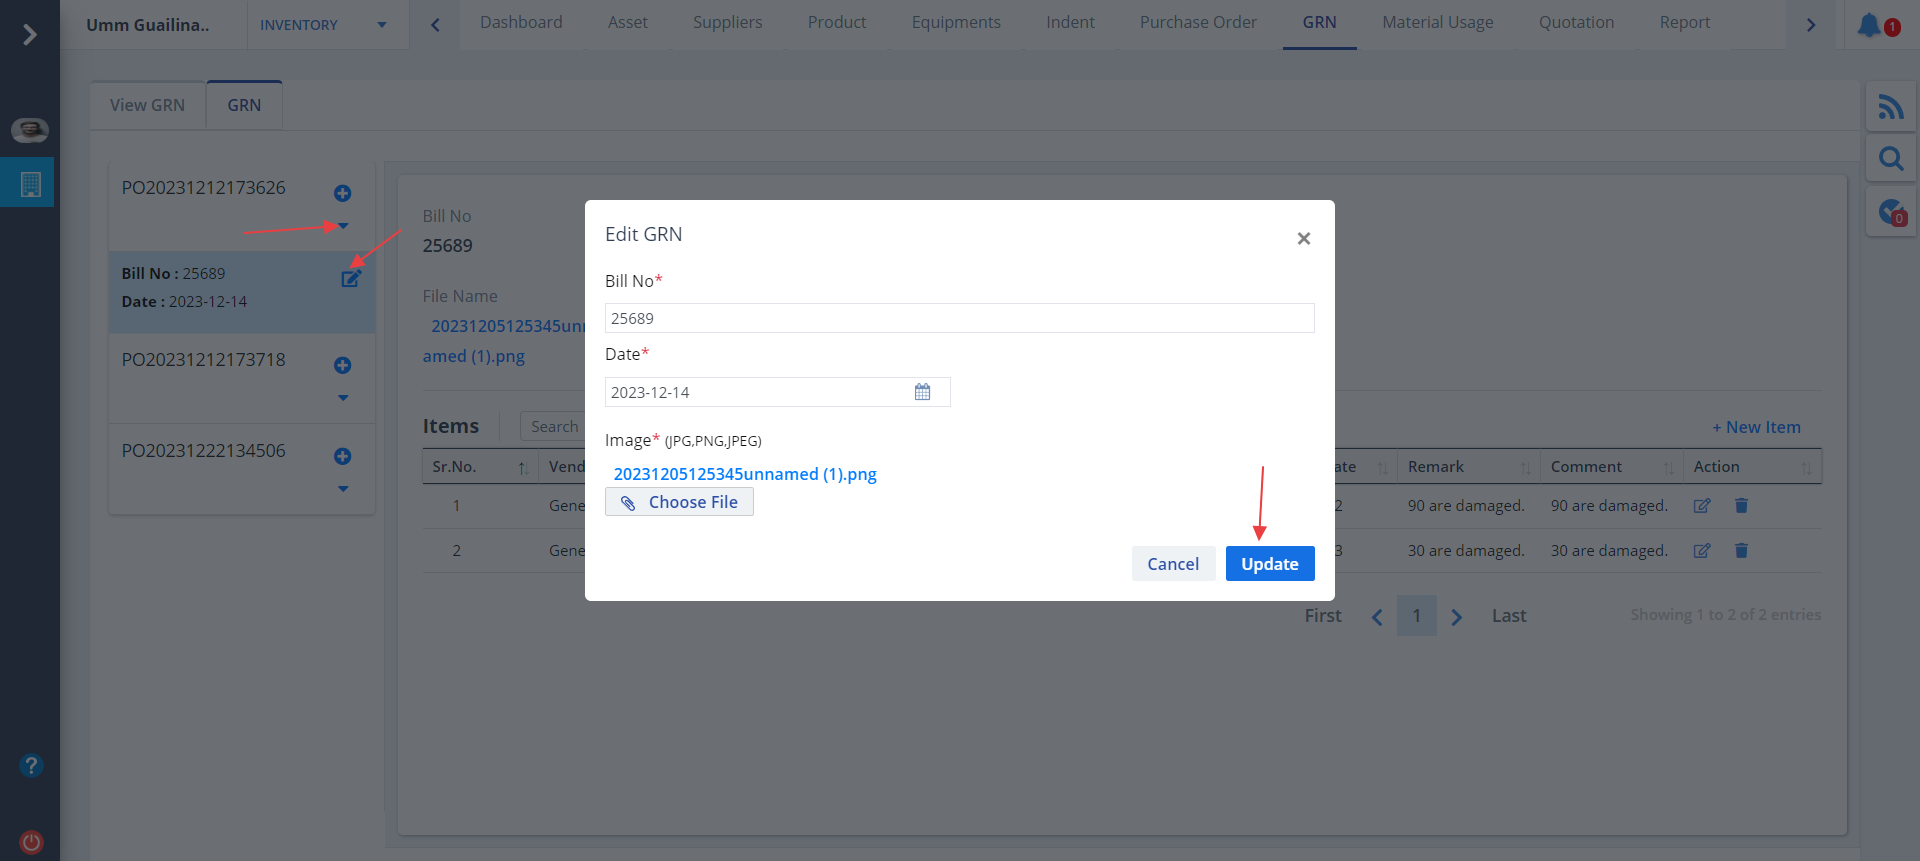The width and height of the screenshot is (1920, 861).
Task: Expand the PO20231212173718 dropdown arrow
Action: click(343, 398)
